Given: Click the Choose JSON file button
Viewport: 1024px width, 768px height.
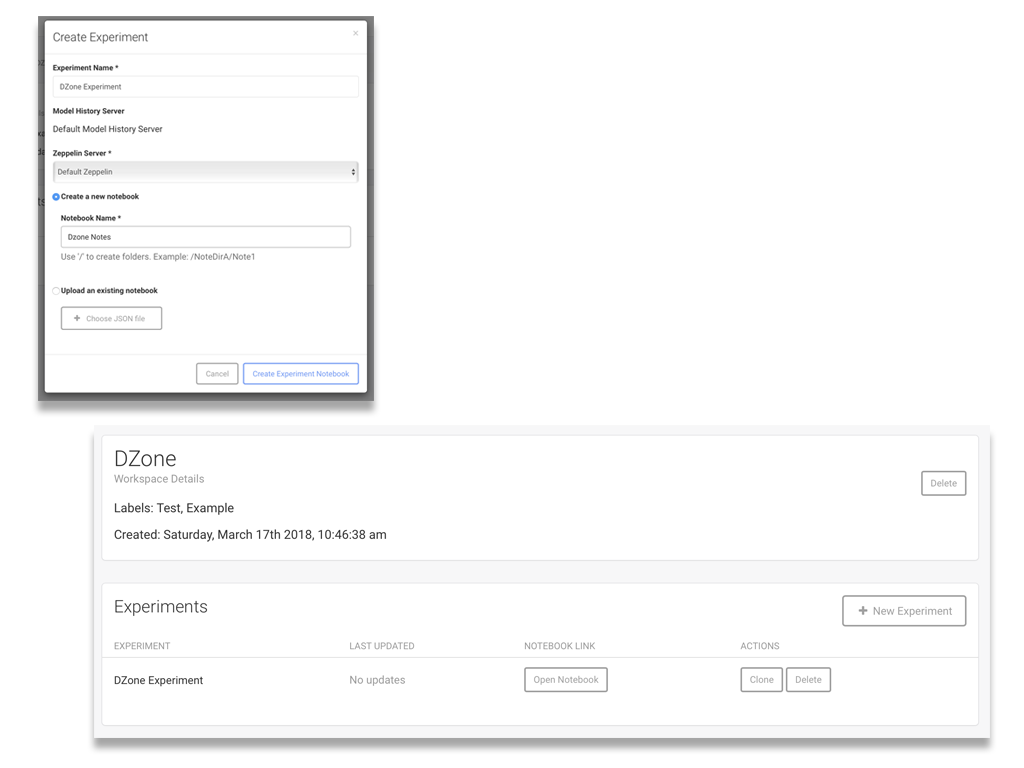Looking at the screenshot, I should pyautogui.click(x=111, y=318).
